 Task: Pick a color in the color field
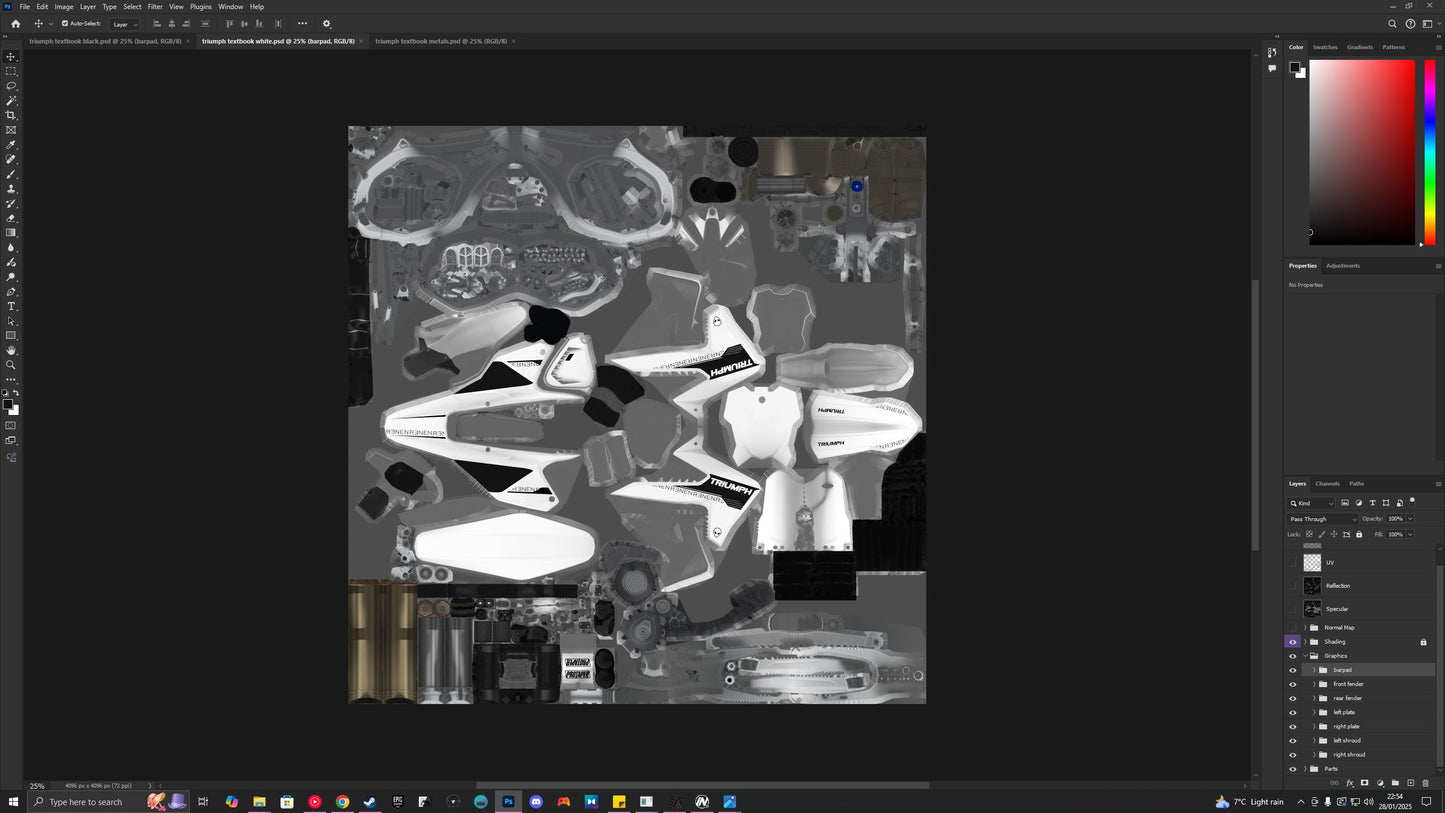click(1362, 152)
